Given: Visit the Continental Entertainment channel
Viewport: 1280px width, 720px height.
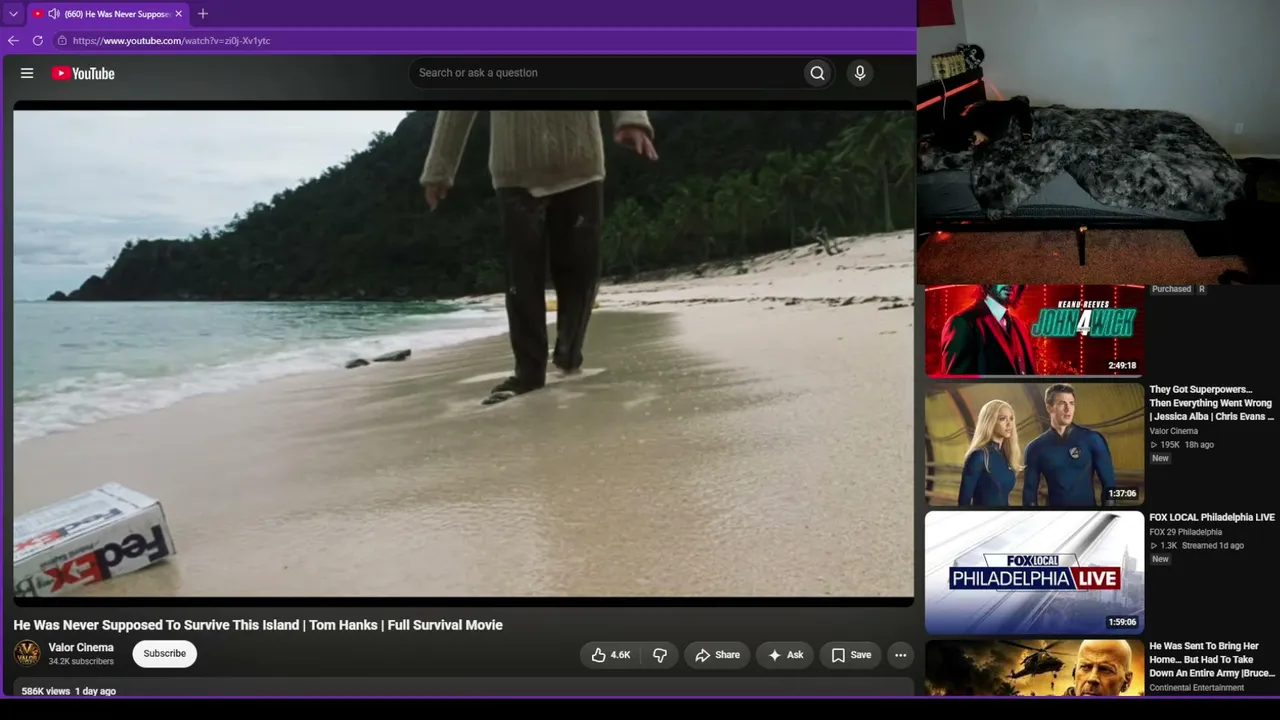Looking at the screenshot, I should tap(1197, 688).
